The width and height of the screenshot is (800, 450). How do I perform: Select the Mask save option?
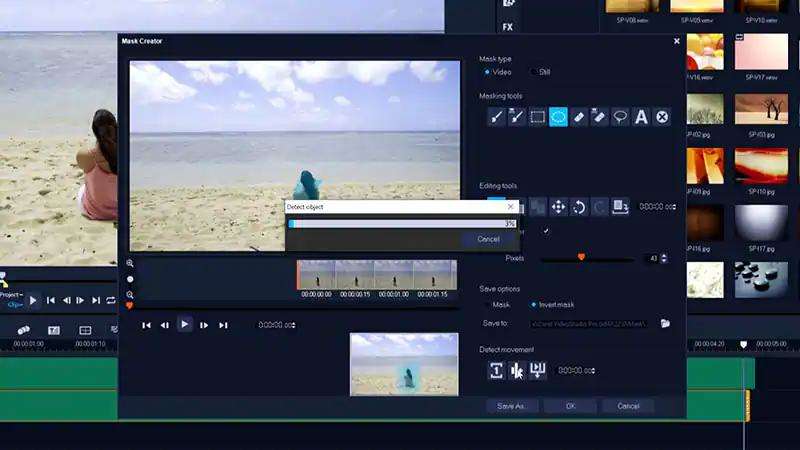click(488, 304)
